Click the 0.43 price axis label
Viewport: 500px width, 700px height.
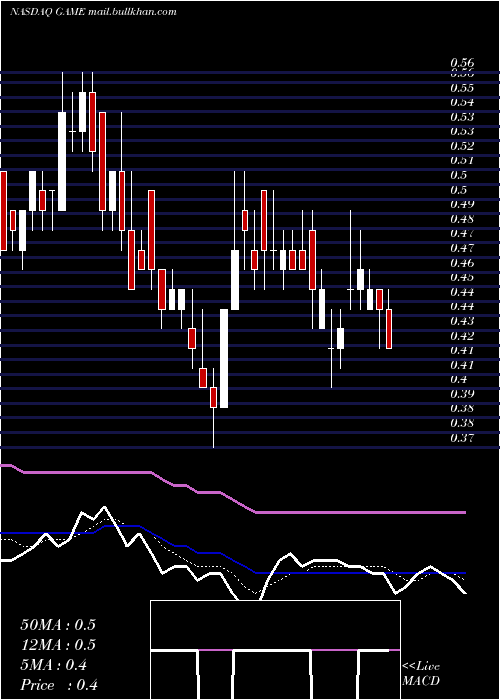(462, 321)
